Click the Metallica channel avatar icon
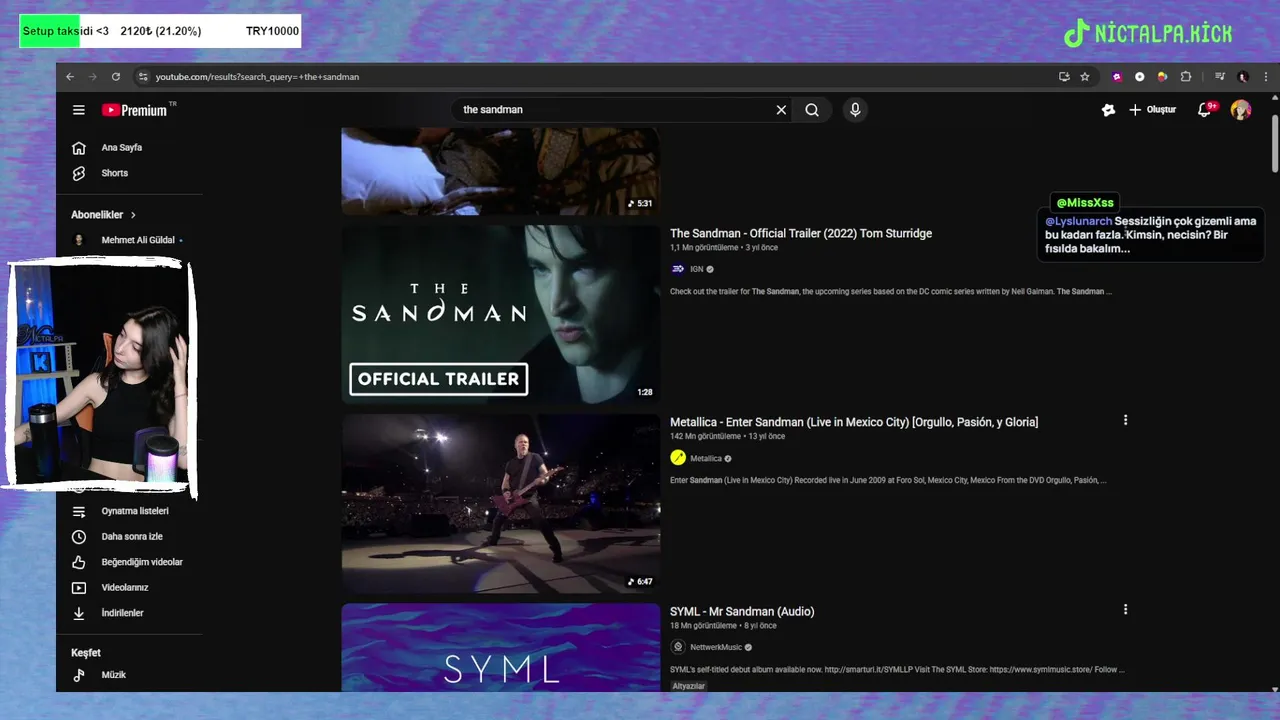The height and width of the screenshot is (720, 1280). pos(678,458)
